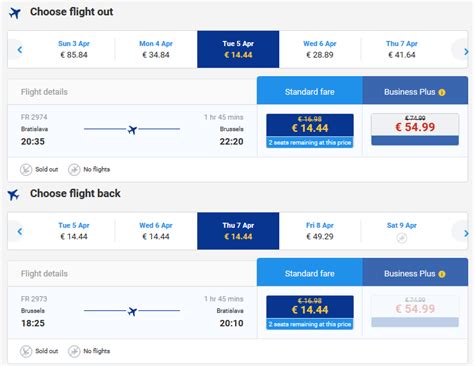The image size is (474, 366).
Task: Click the Business Plus info icon for outbound flight
Action: pyautogui.click(x=442, y=92)
